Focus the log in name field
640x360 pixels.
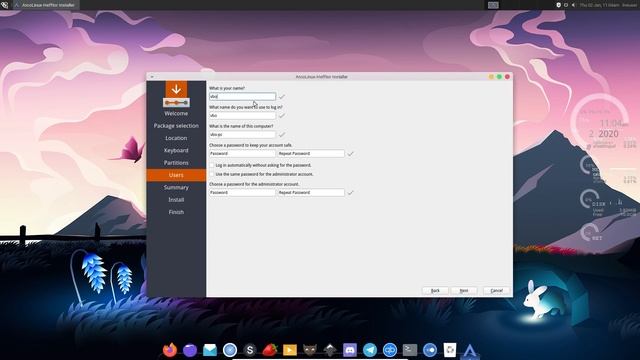[x=242, y=116]
